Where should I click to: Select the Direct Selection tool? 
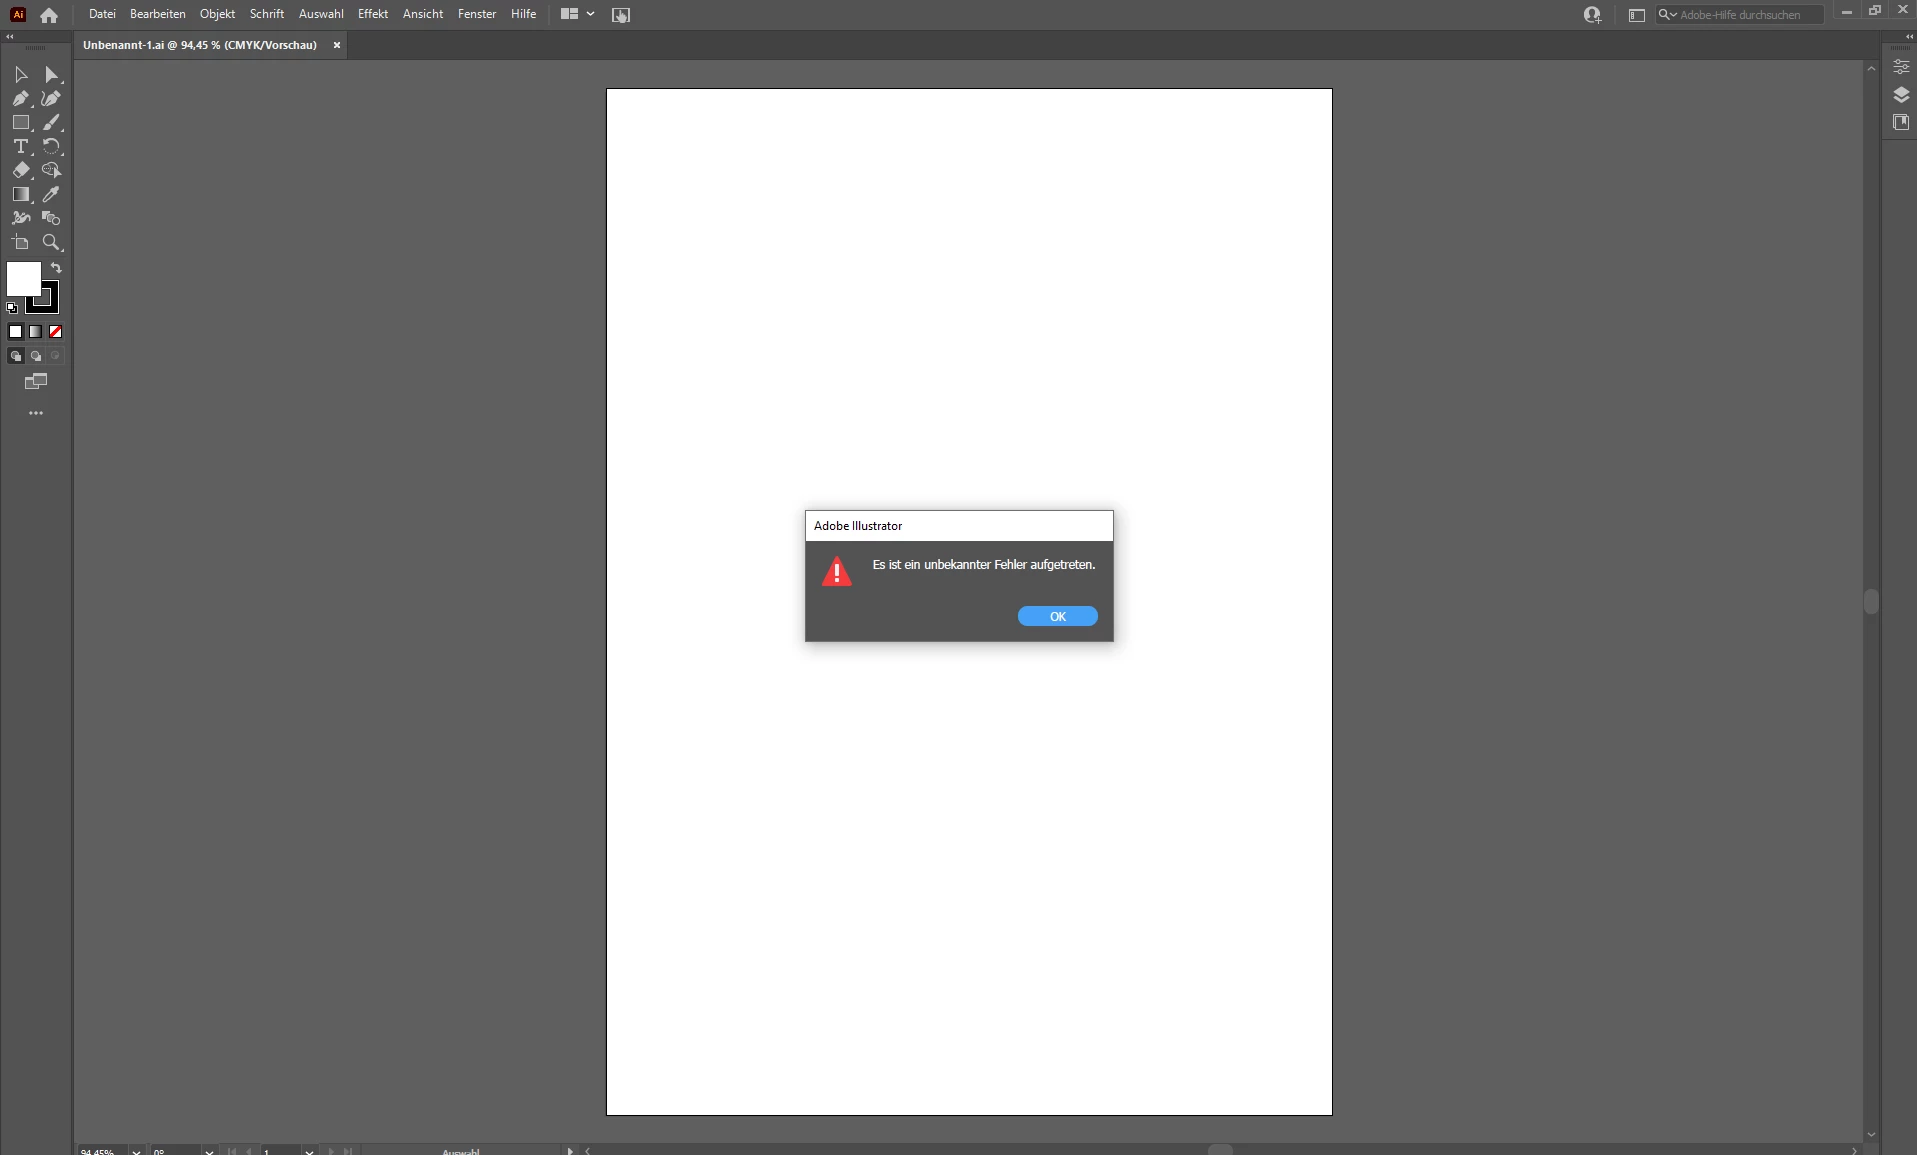52,75
